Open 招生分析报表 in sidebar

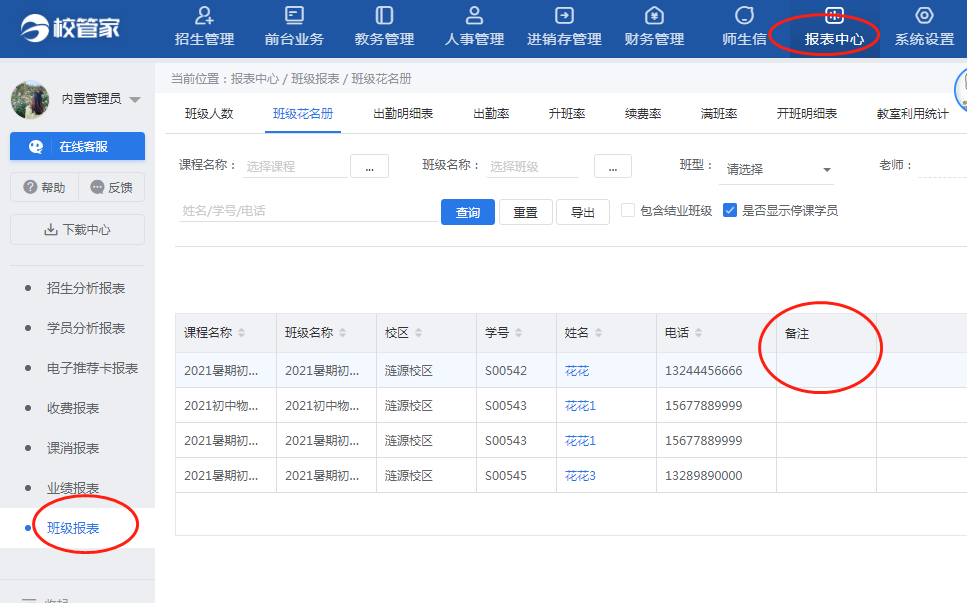tap(86, 288)
